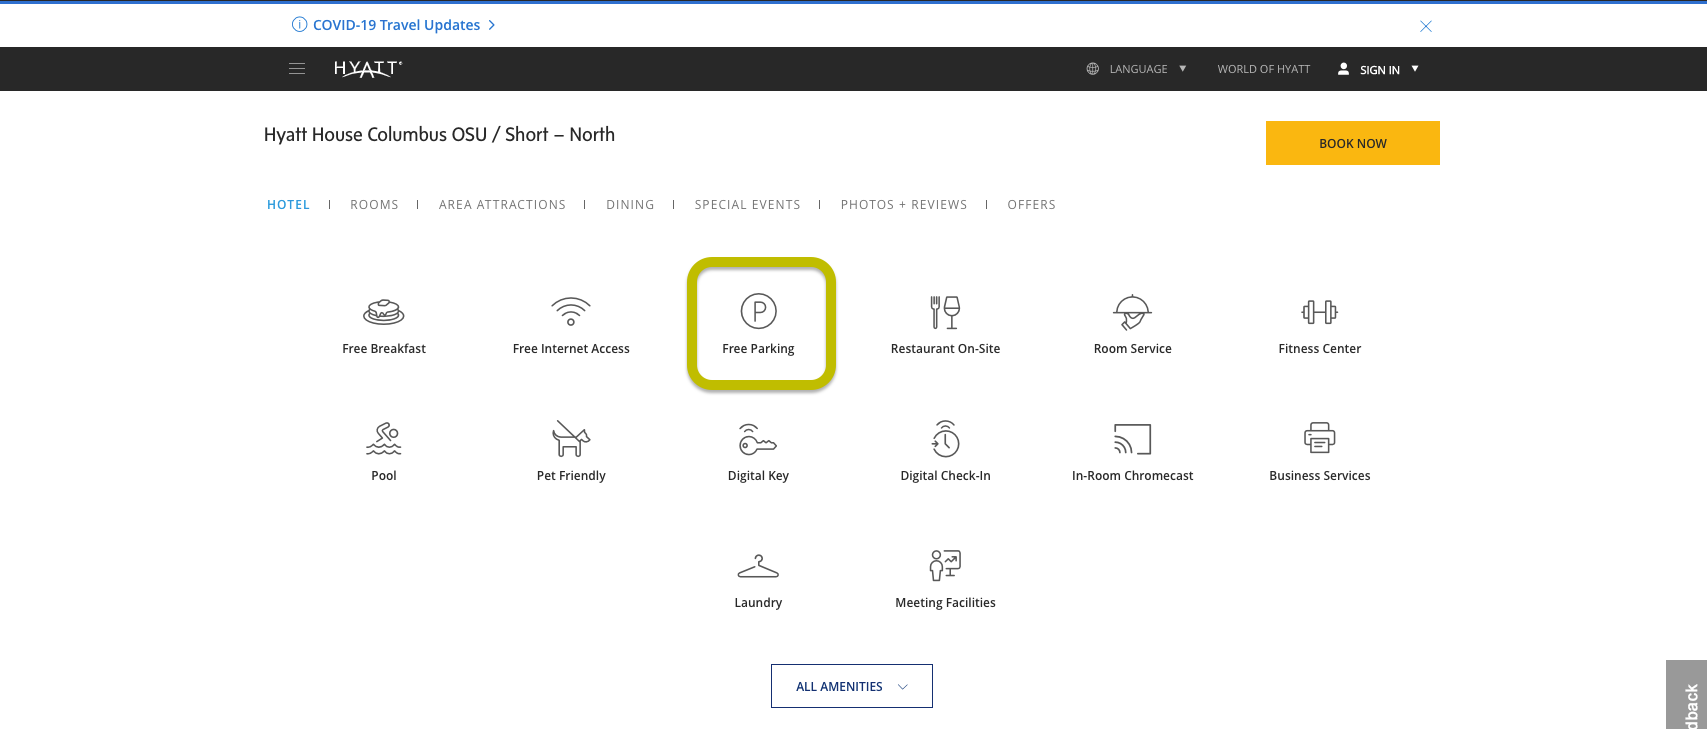Click the Digital Check-In clock icon
This screenshot has height=729, width=1707.
[x=945, y=438]
